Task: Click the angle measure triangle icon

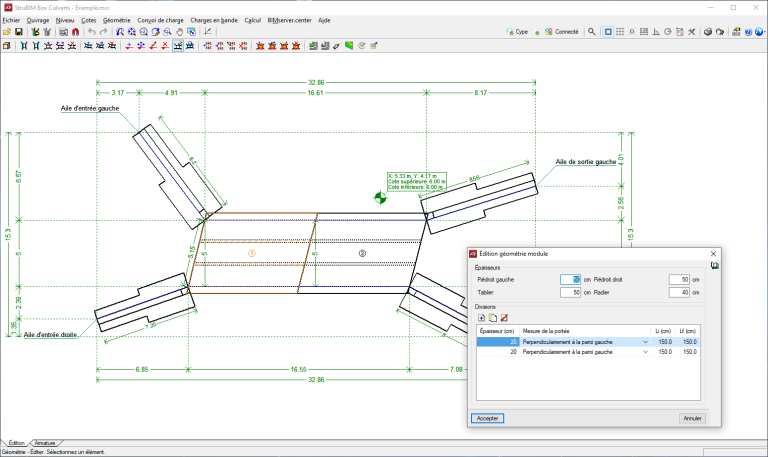Action: [x=656, y=32]
